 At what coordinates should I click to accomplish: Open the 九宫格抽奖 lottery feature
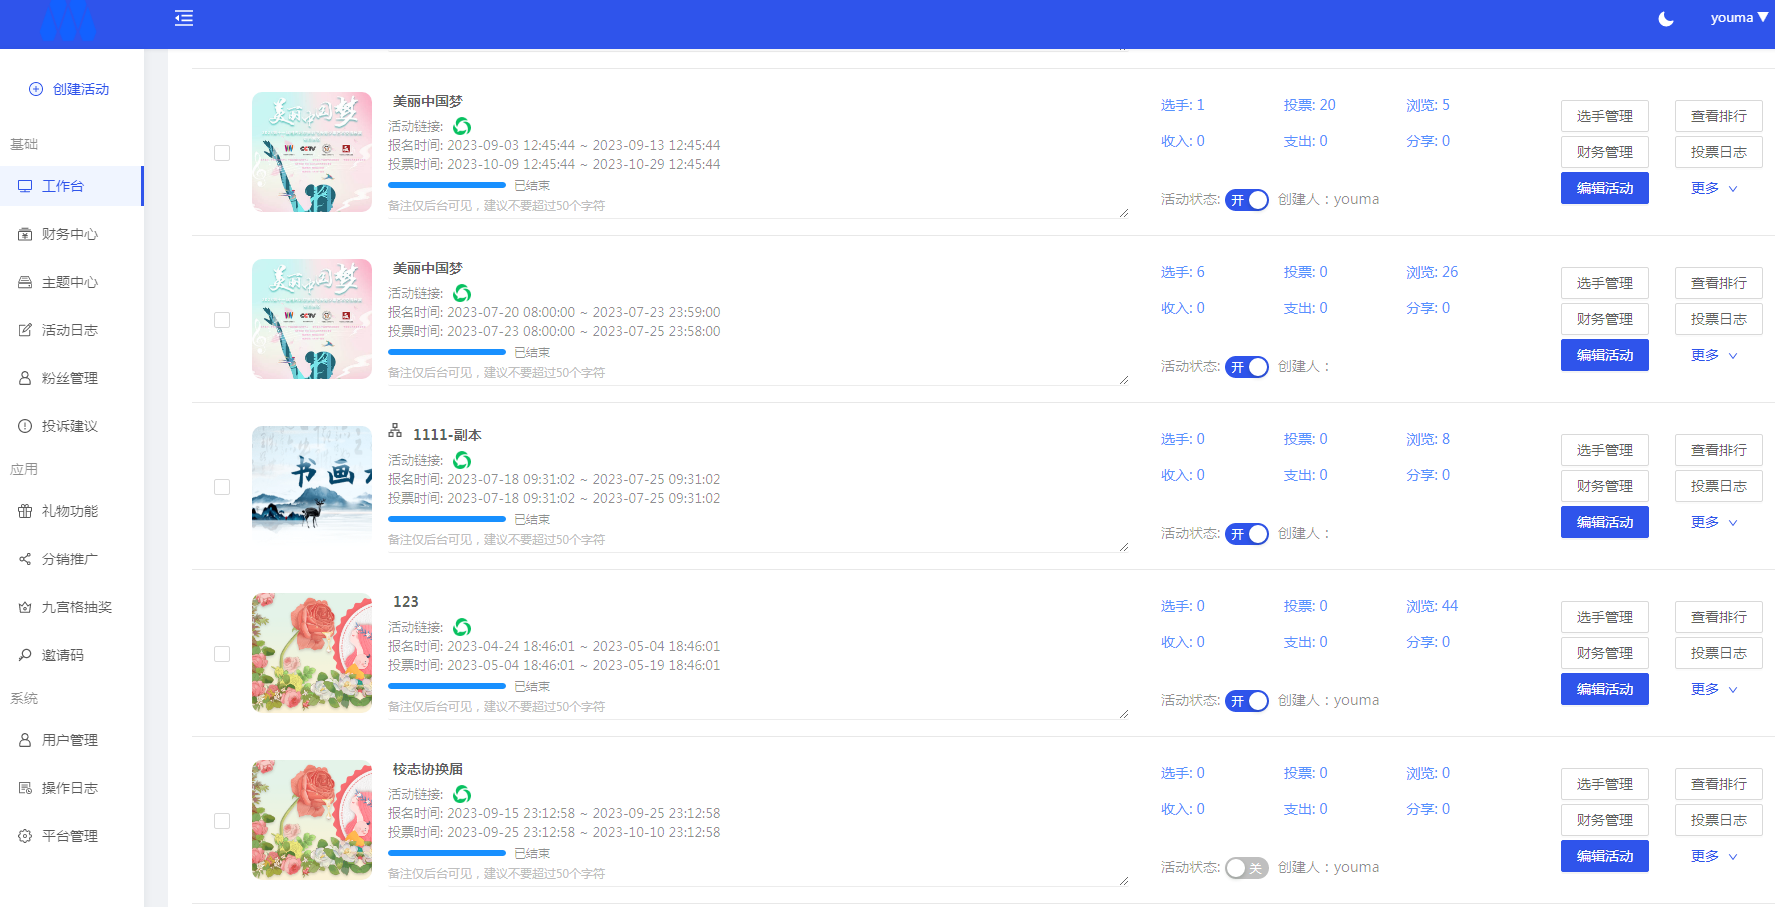[75, 607]
